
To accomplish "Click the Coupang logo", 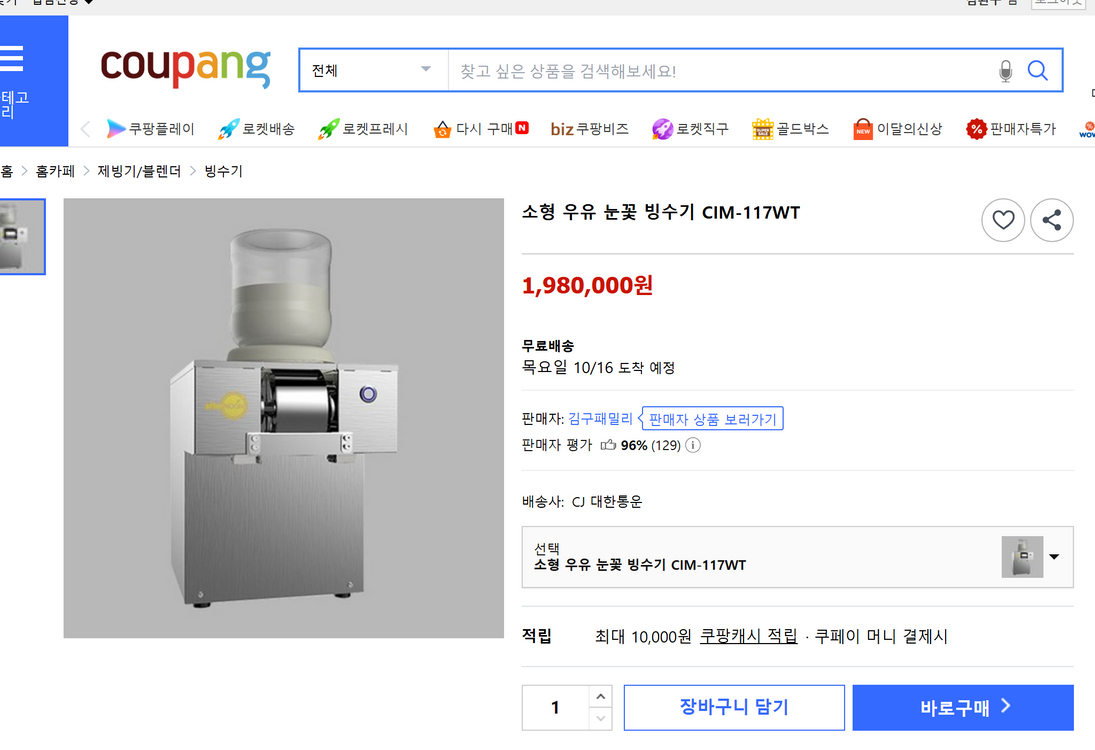I will tap(185, 68).
